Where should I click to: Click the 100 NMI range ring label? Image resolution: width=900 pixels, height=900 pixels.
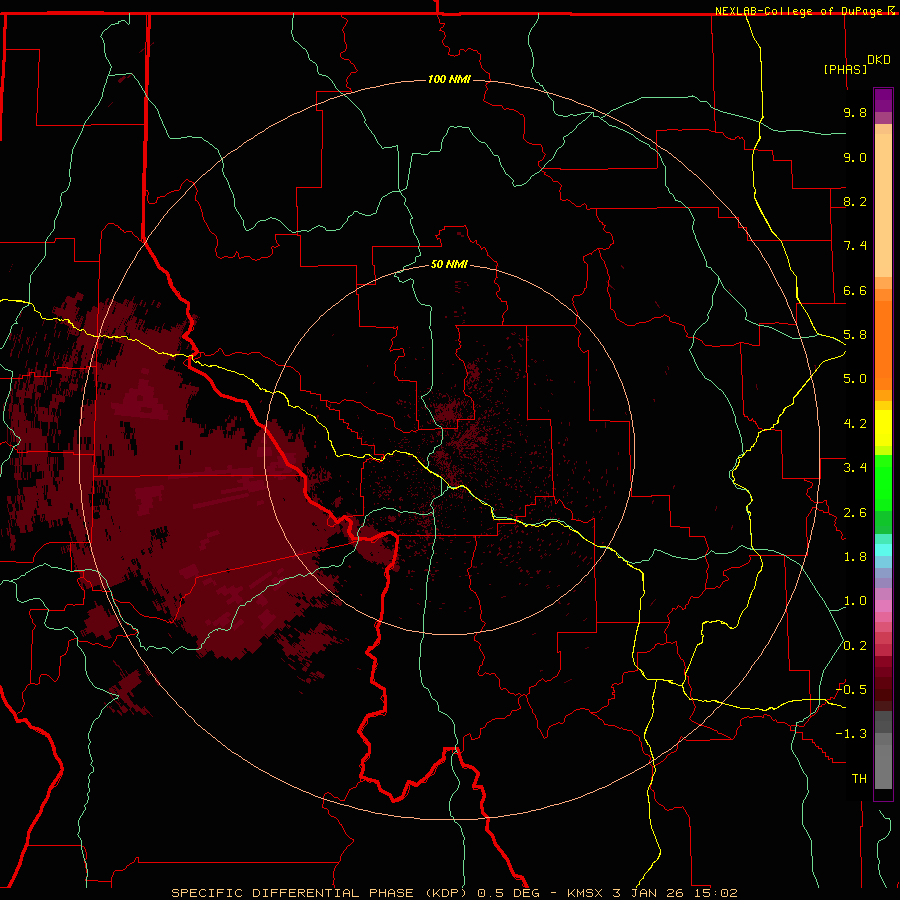click(449, 79)
